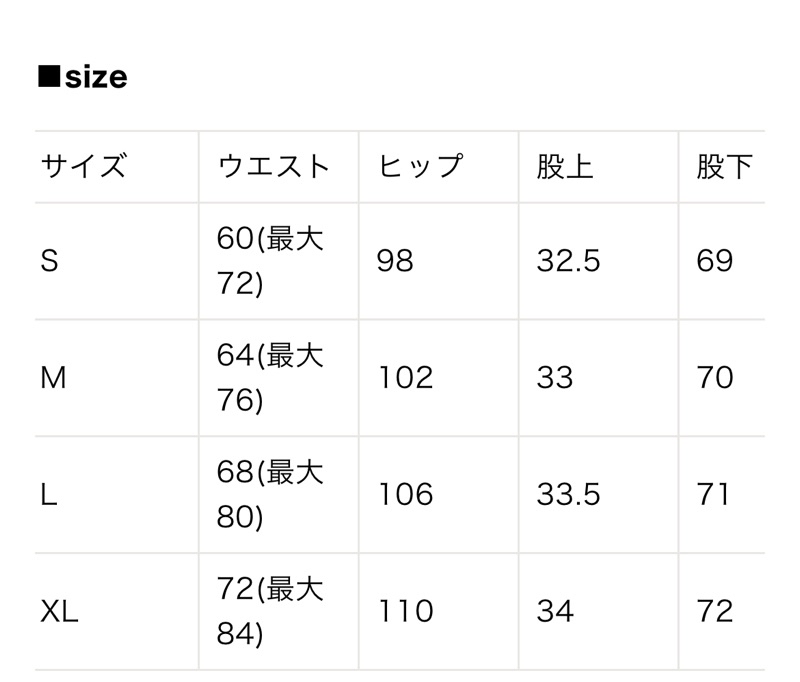800x682 pixels.
Task: Select the XL size row label
Action: point(59,611)
